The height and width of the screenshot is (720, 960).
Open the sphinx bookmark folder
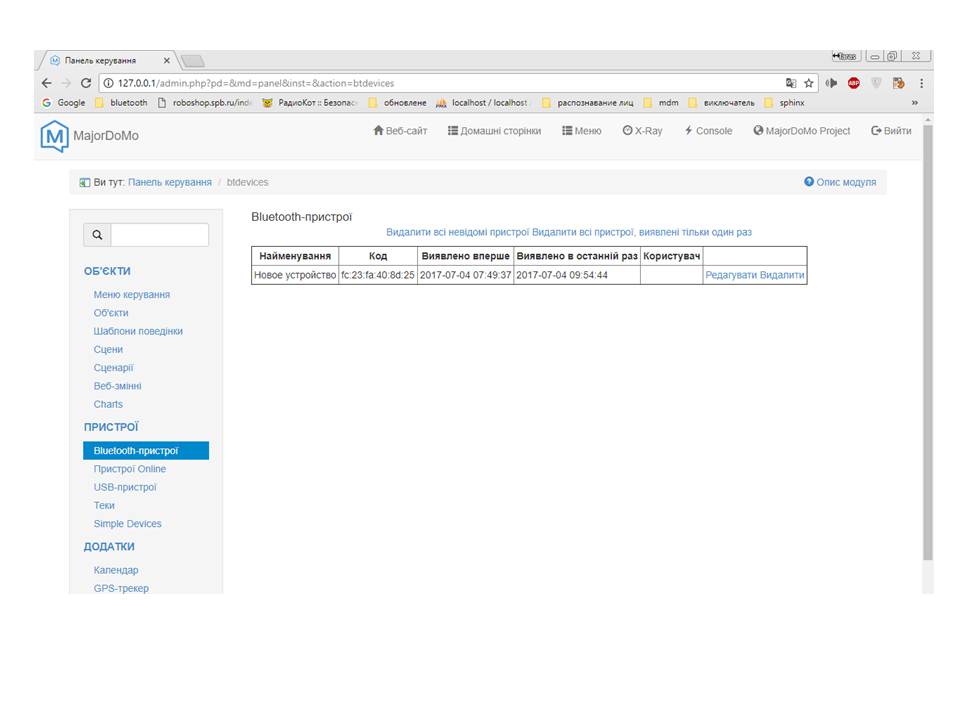coord(784,103)
